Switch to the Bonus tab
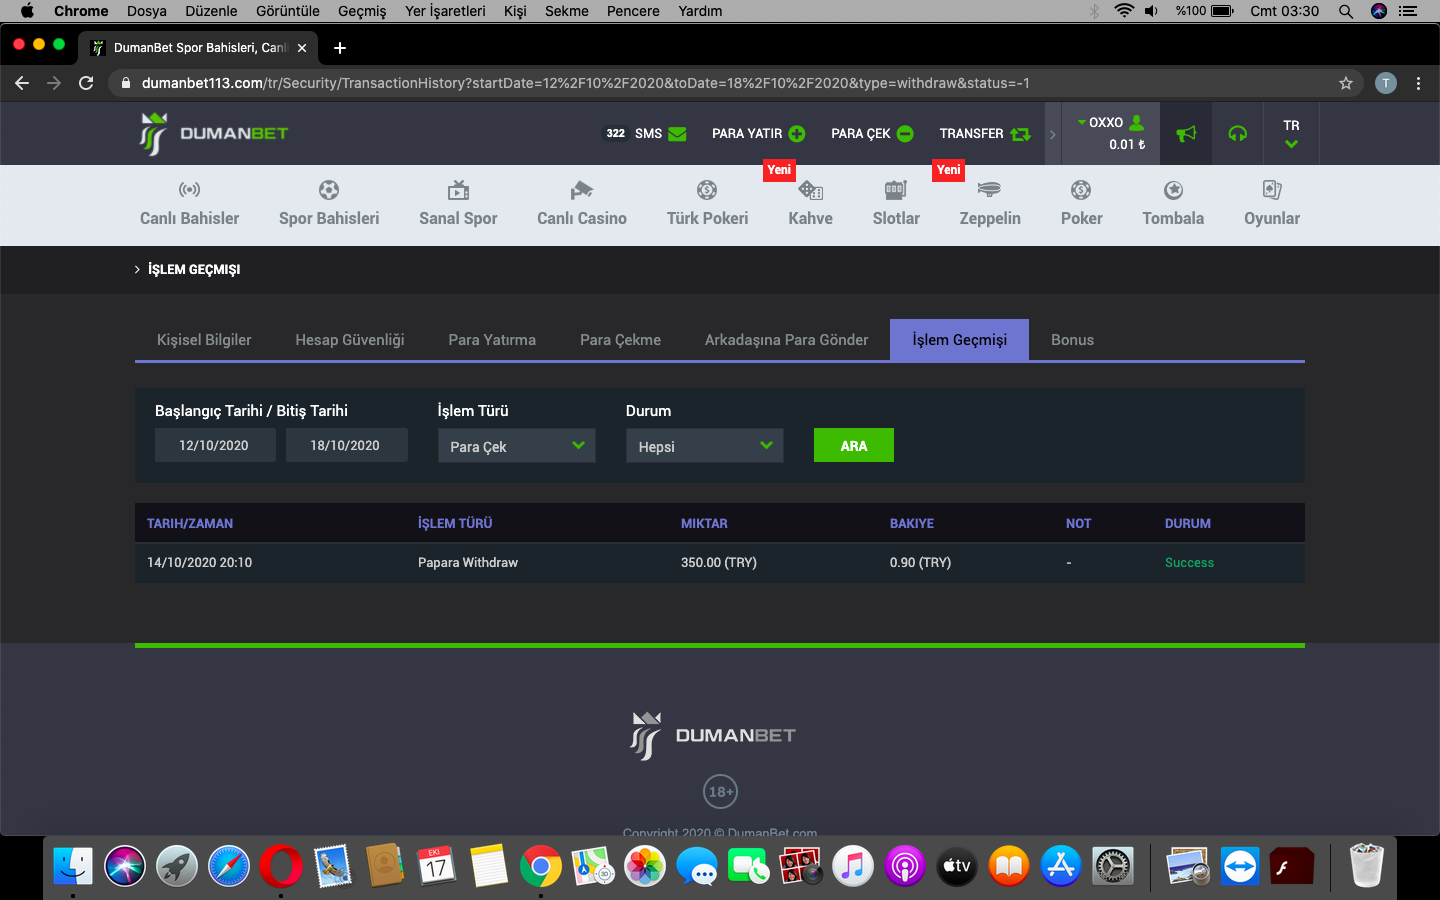 (1072, 340)
